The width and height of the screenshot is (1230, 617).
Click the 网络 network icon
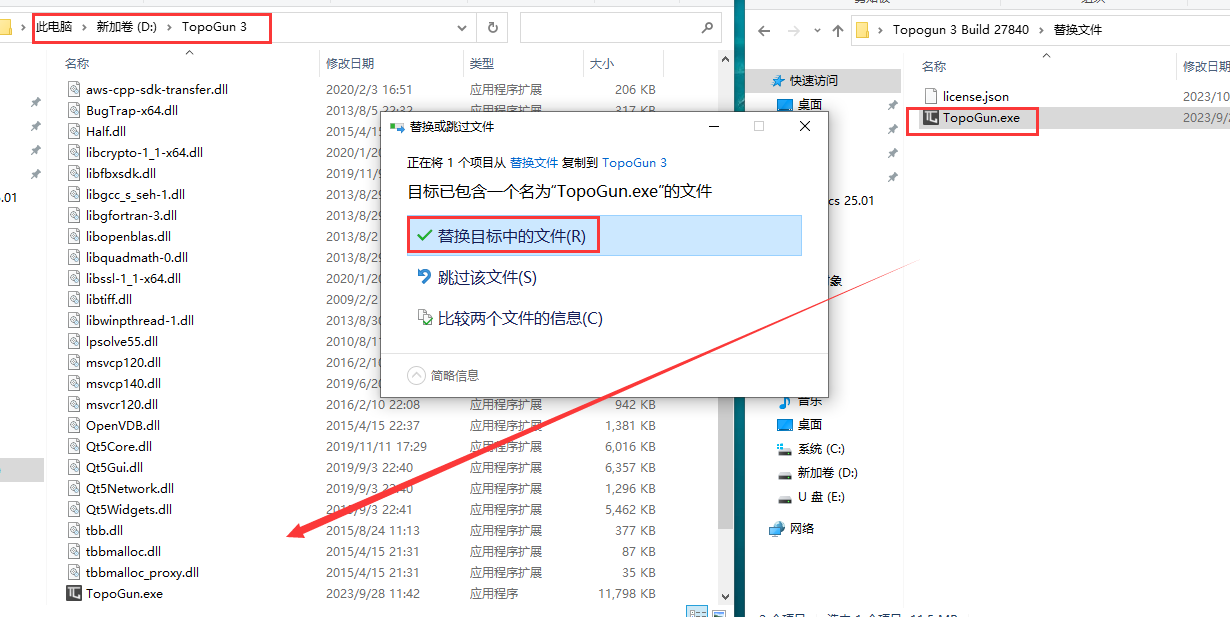[776, 528]
